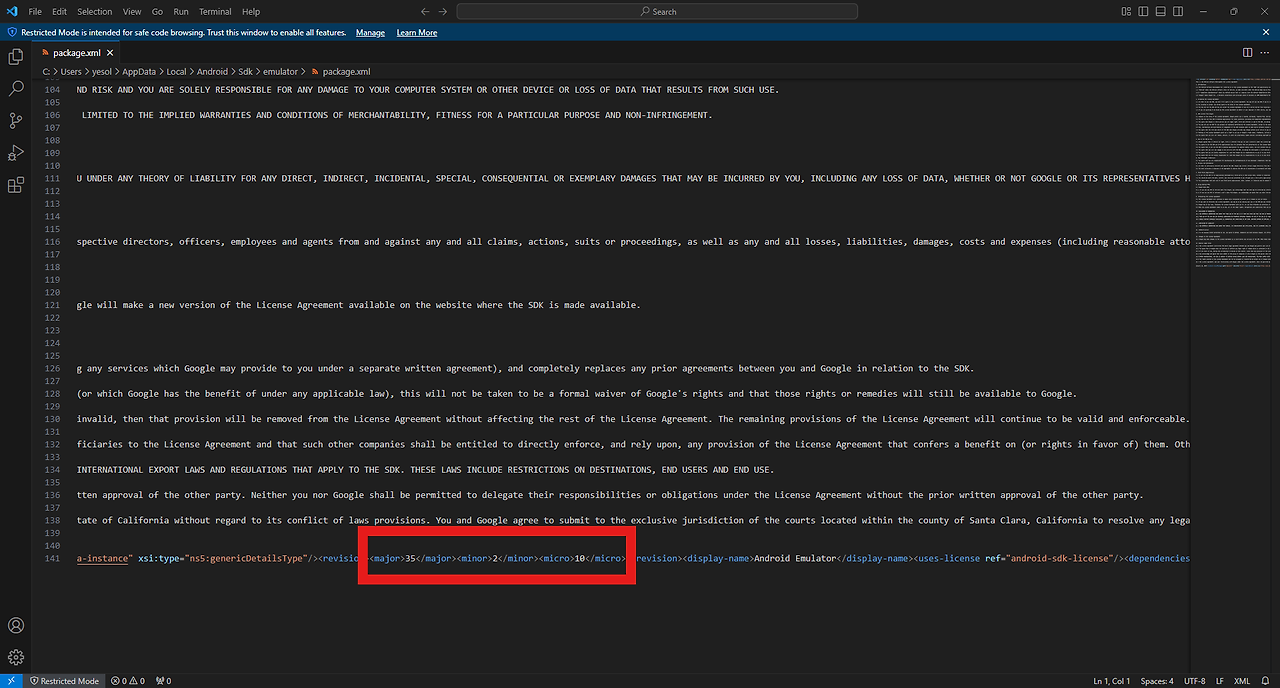Click the Manage link in banner

(370, 32)
